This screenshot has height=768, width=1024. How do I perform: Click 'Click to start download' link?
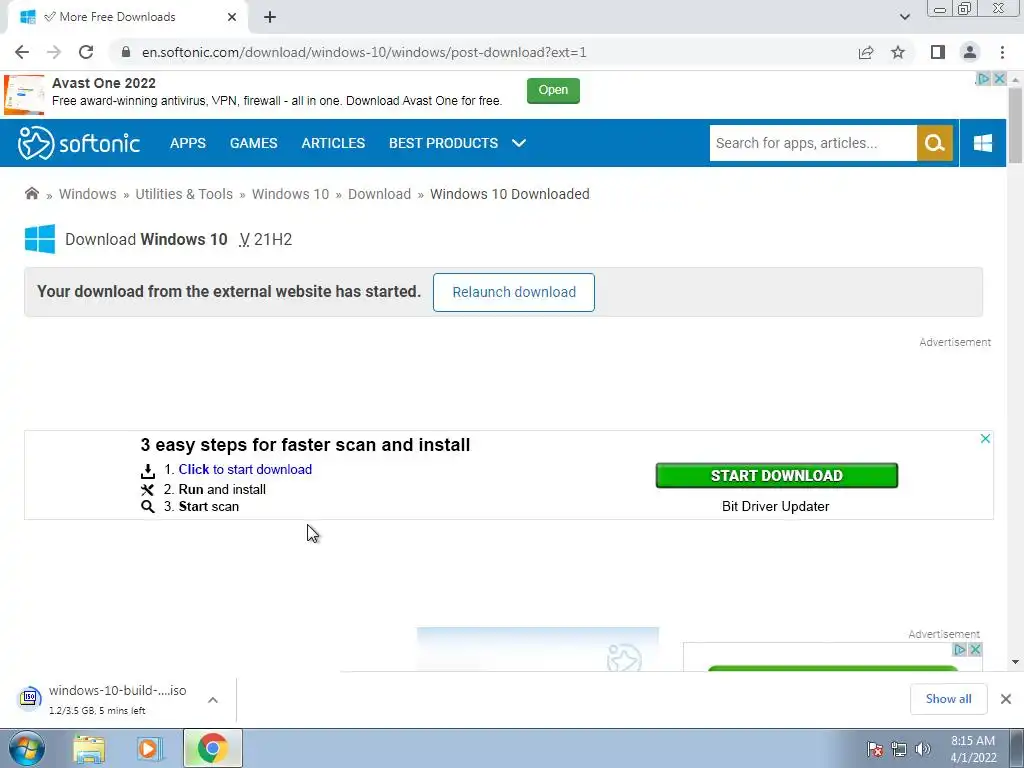[x=245, y=469]
